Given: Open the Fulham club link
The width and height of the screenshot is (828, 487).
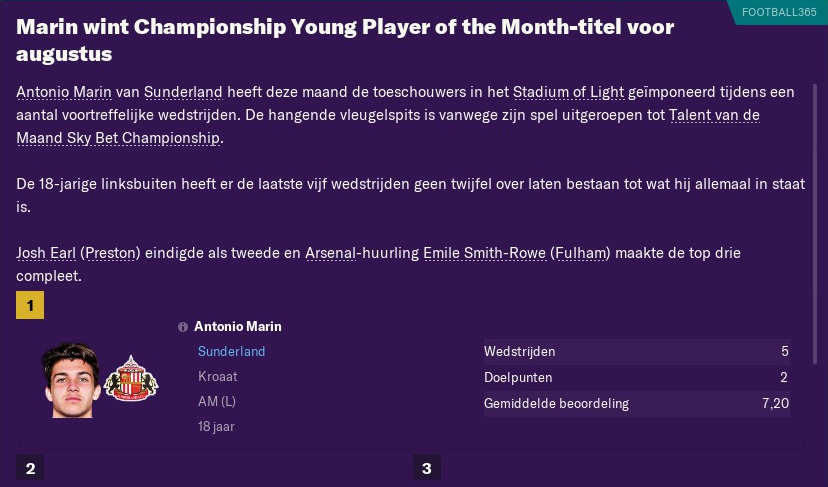Looking at the screenshot, I should click(580, 253).
